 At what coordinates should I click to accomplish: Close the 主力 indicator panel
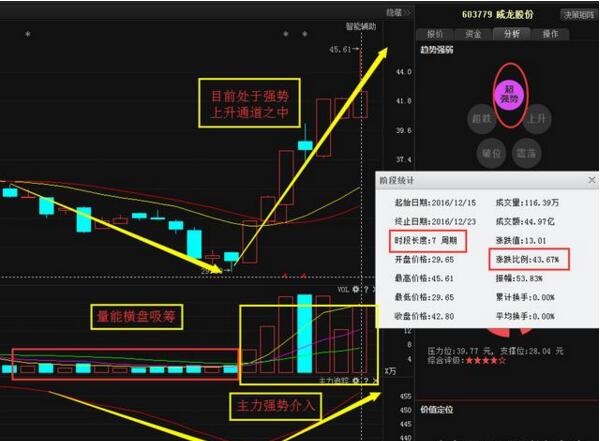click(375, 381)
